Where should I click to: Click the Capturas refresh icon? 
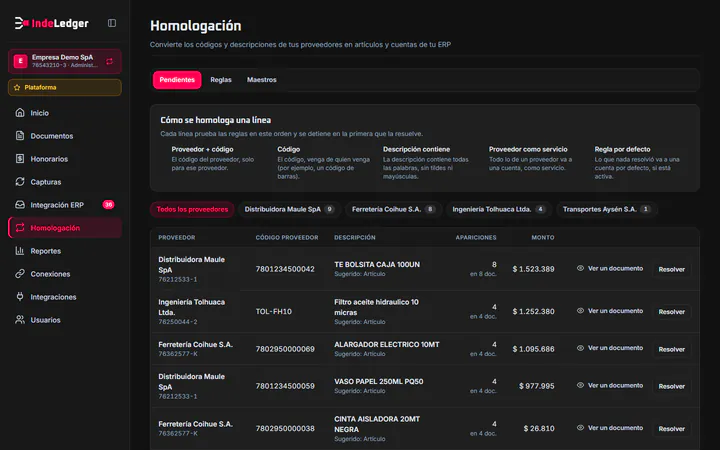[x=20, y=181]
